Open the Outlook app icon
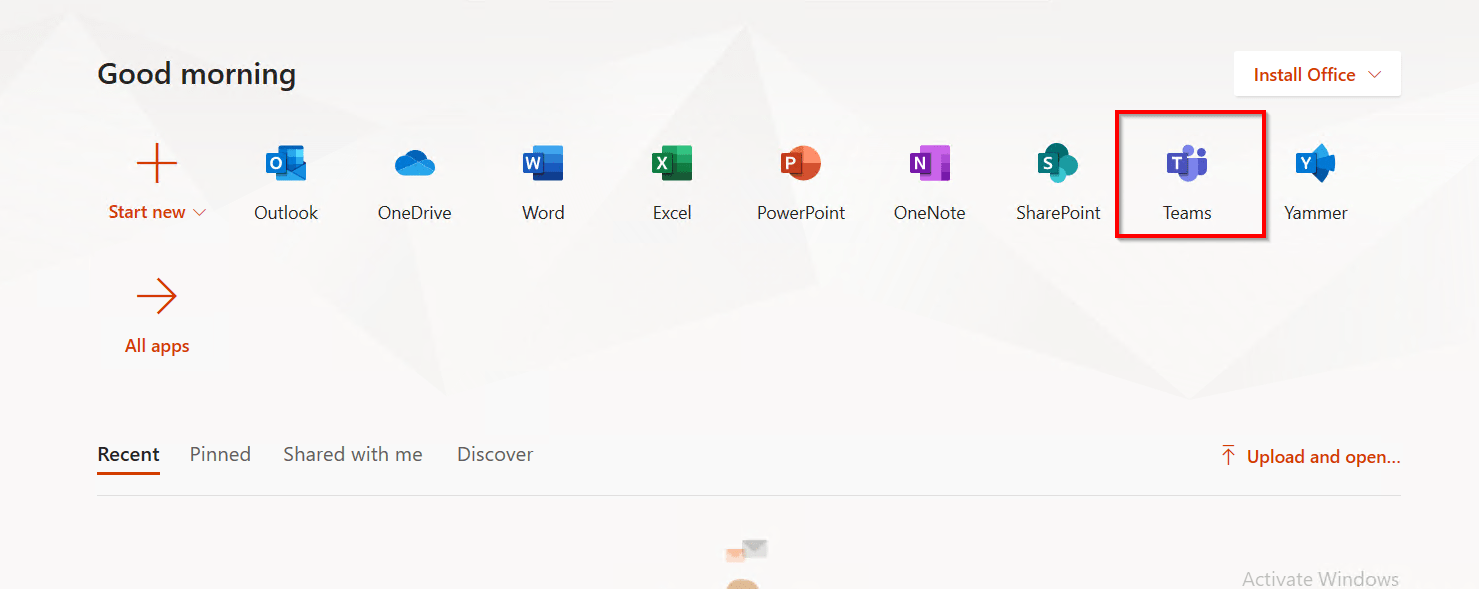Image resolution: width=1479 pixels, height=589 pixels. coord(286,164)
